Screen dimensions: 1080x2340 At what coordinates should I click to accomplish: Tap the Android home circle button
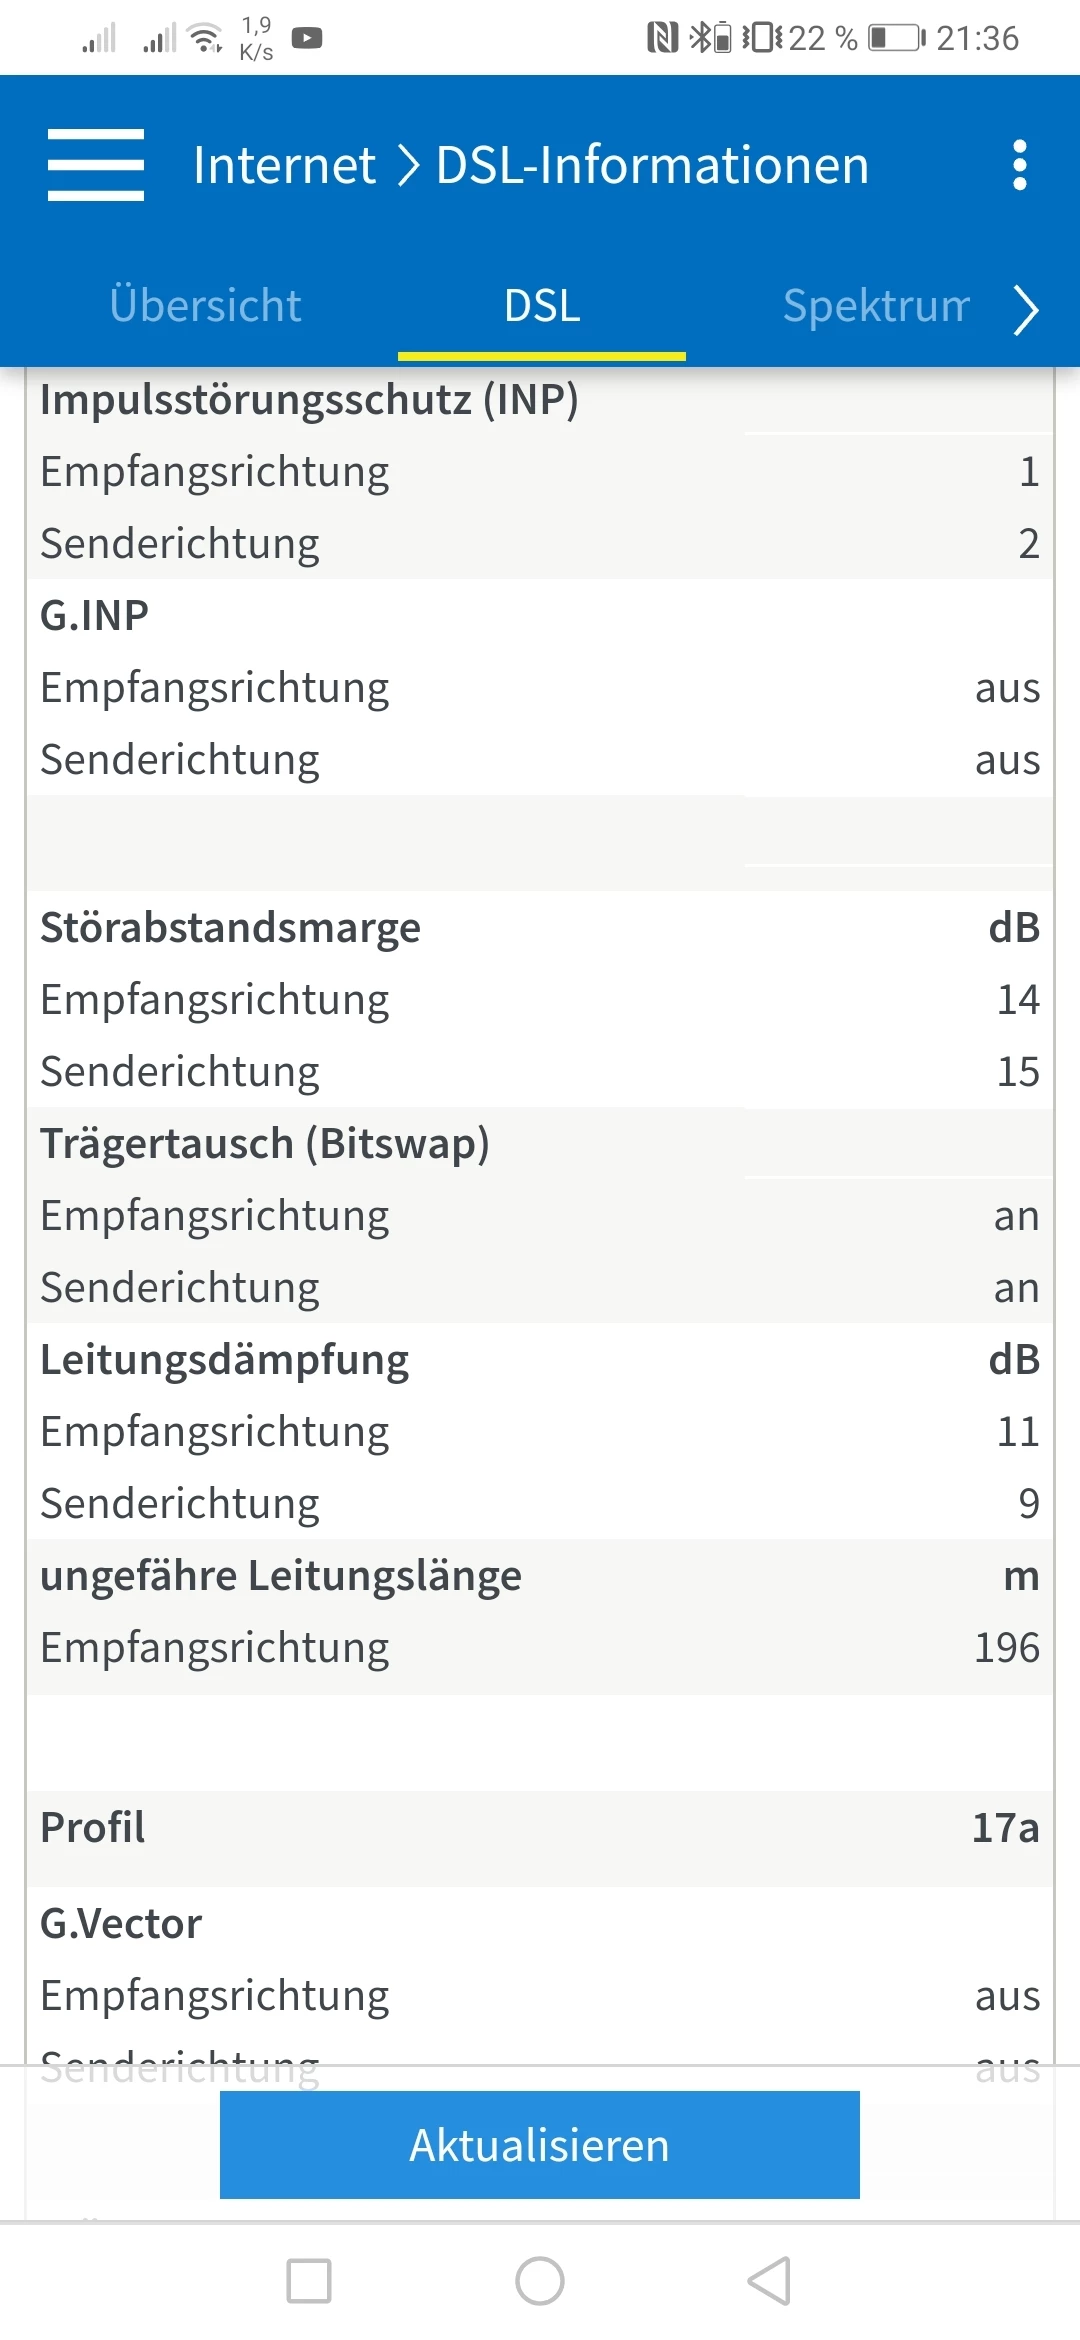pyautogui.click(x=540, y=2281)
